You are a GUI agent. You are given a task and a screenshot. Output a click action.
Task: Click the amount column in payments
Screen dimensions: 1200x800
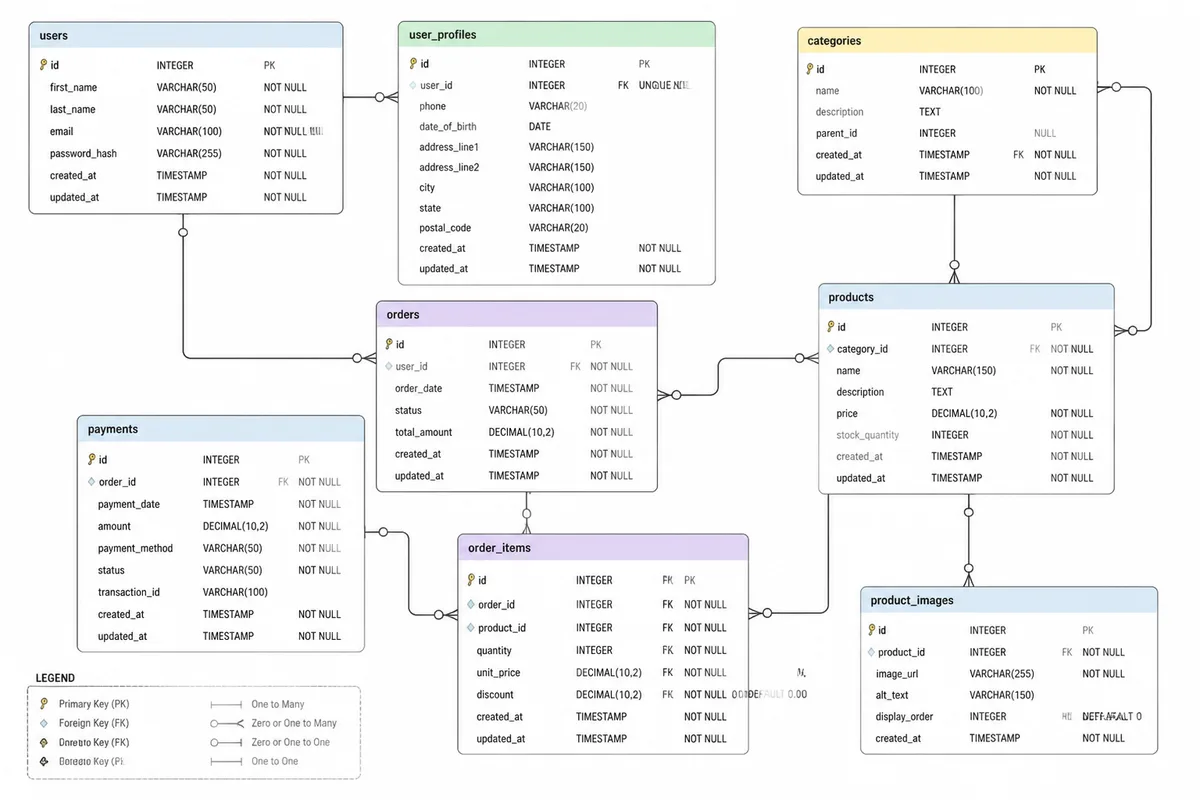[114, 526]
